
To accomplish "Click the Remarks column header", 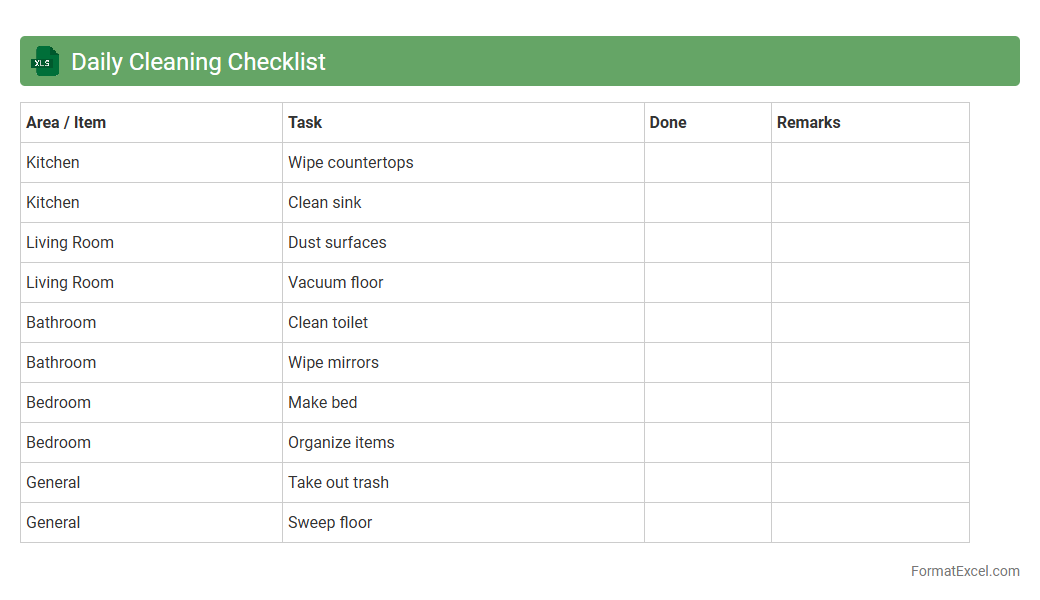I will pos(808,122).
